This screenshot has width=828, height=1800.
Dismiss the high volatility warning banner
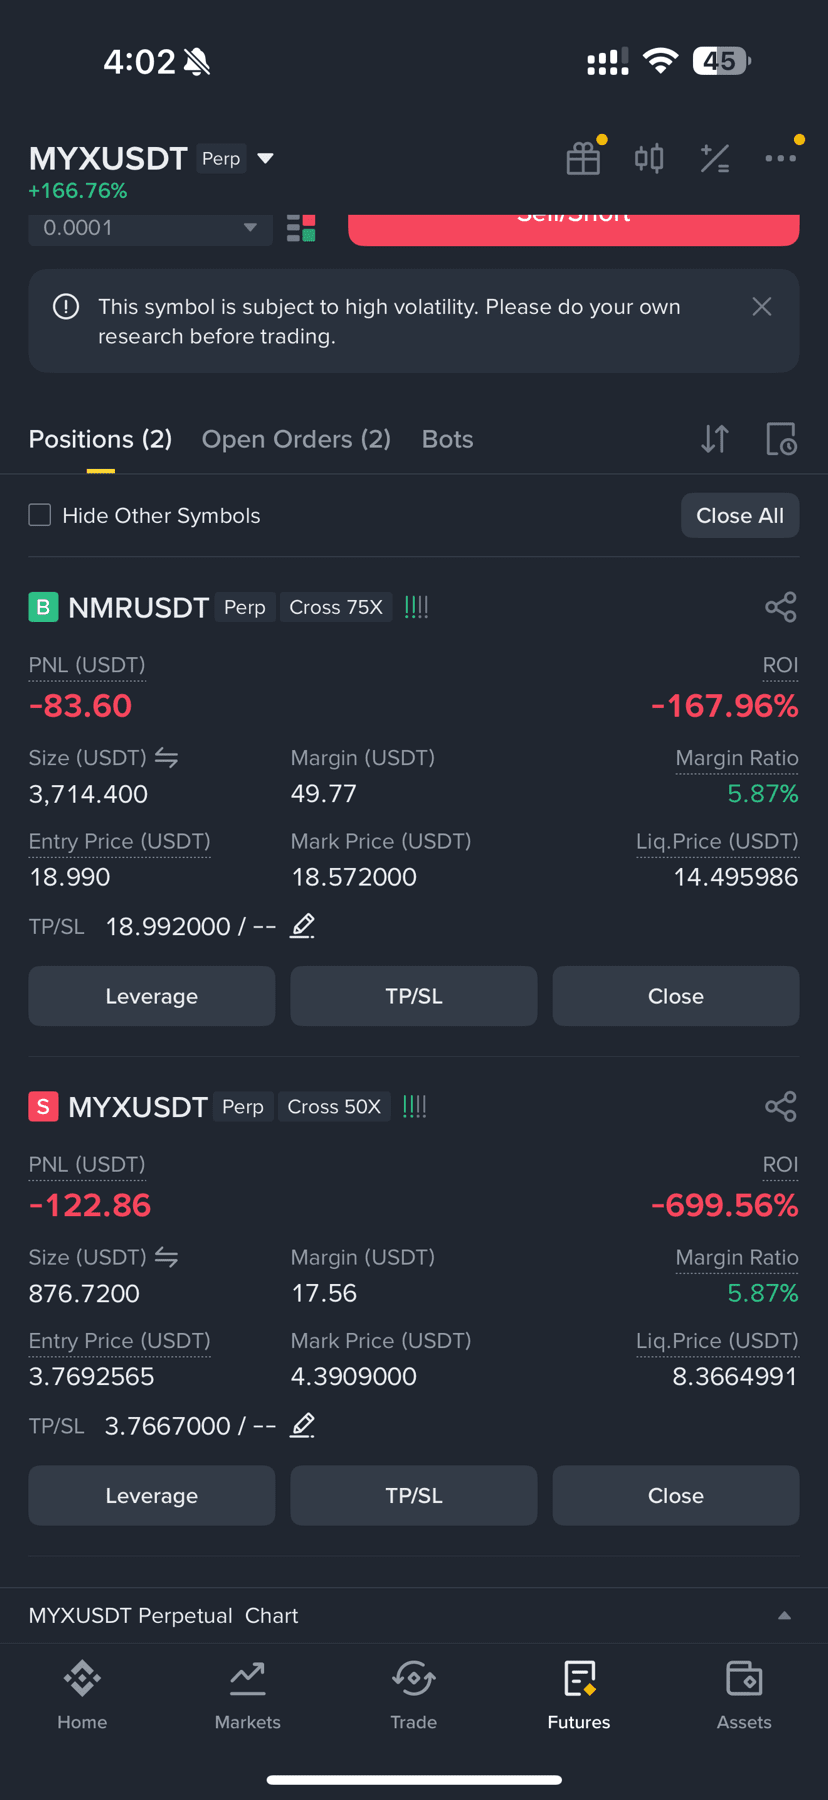(x=762, y=307)
